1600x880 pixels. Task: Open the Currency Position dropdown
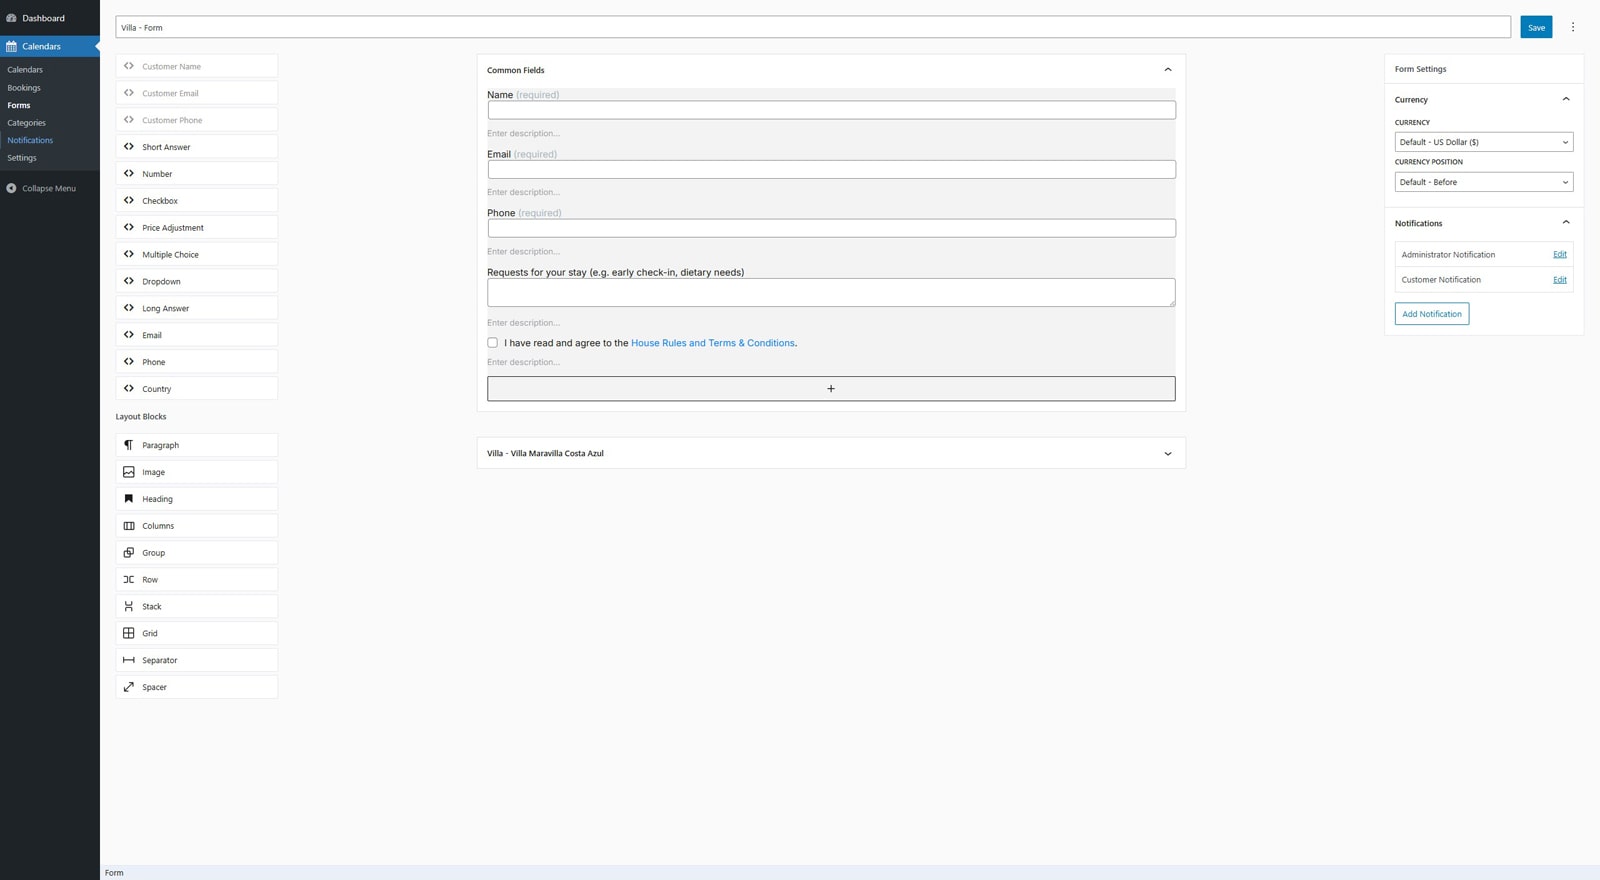1483,182
